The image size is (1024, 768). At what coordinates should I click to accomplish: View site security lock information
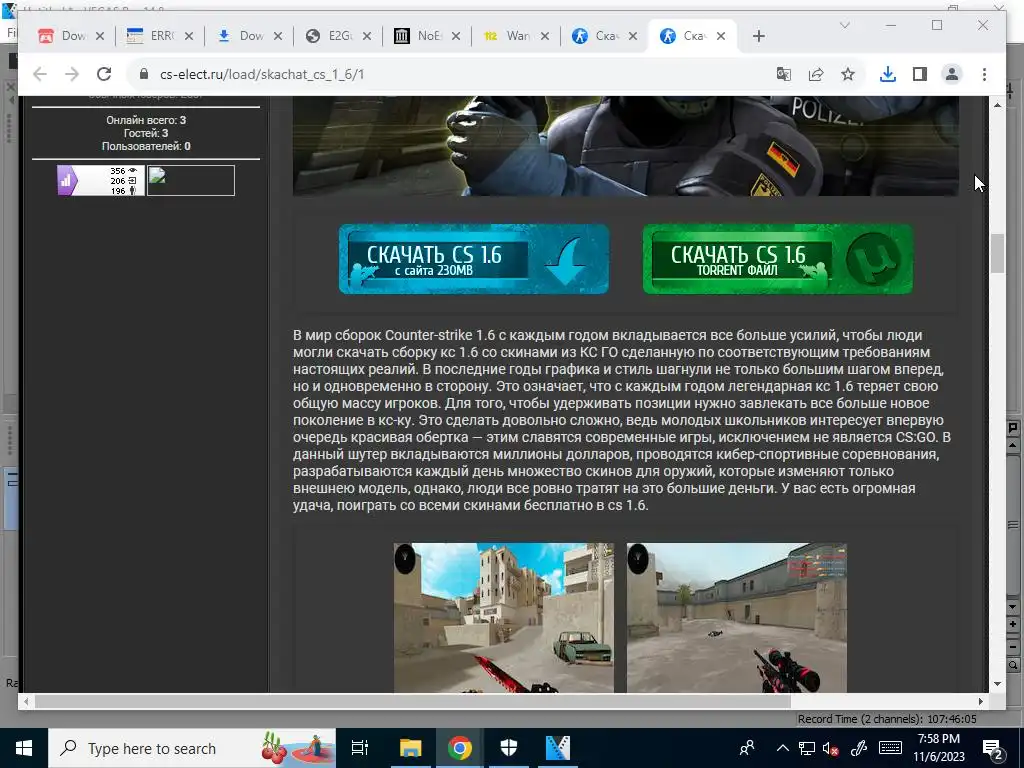pyautogui.click(x=144, y=74)
